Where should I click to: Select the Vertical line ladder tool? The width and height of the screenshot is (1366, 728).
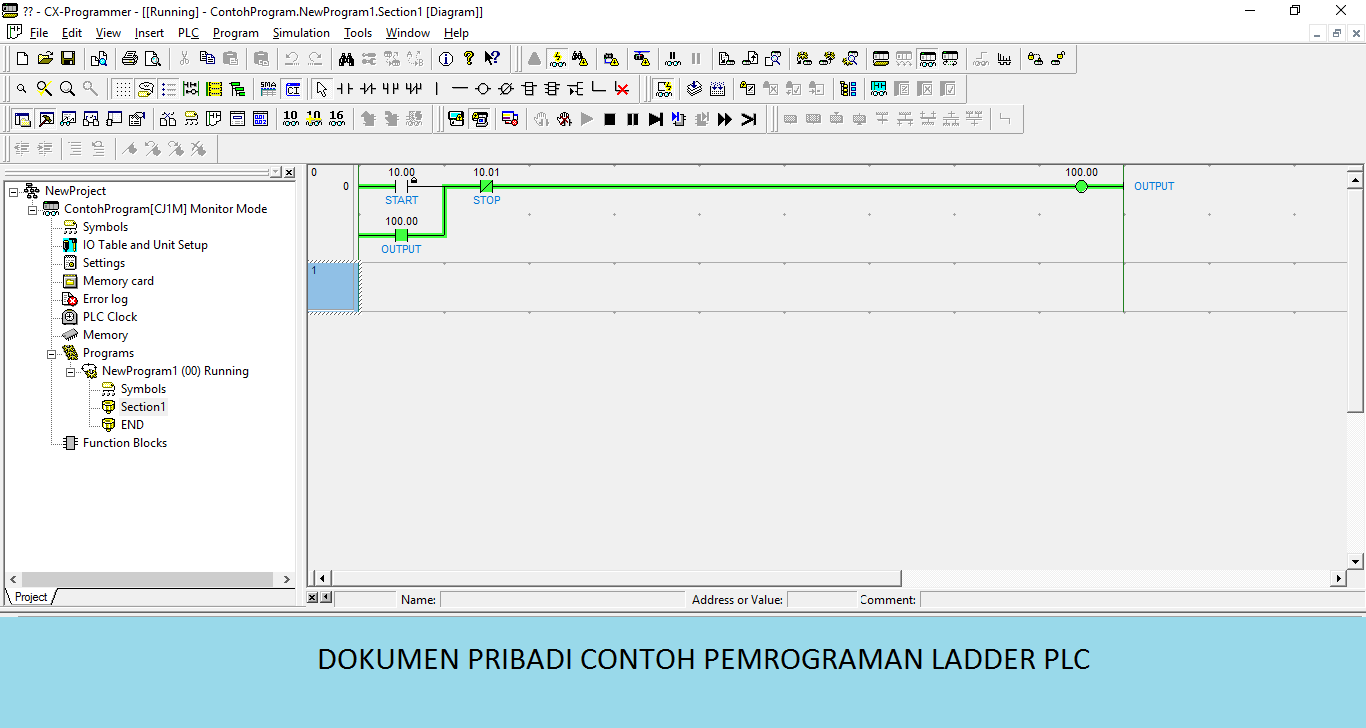tap(436, 88)
